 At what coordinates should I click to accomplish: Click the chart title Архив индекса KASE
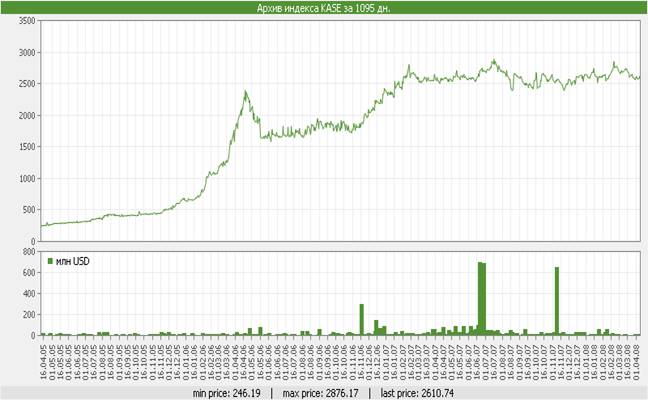(324, 8)
